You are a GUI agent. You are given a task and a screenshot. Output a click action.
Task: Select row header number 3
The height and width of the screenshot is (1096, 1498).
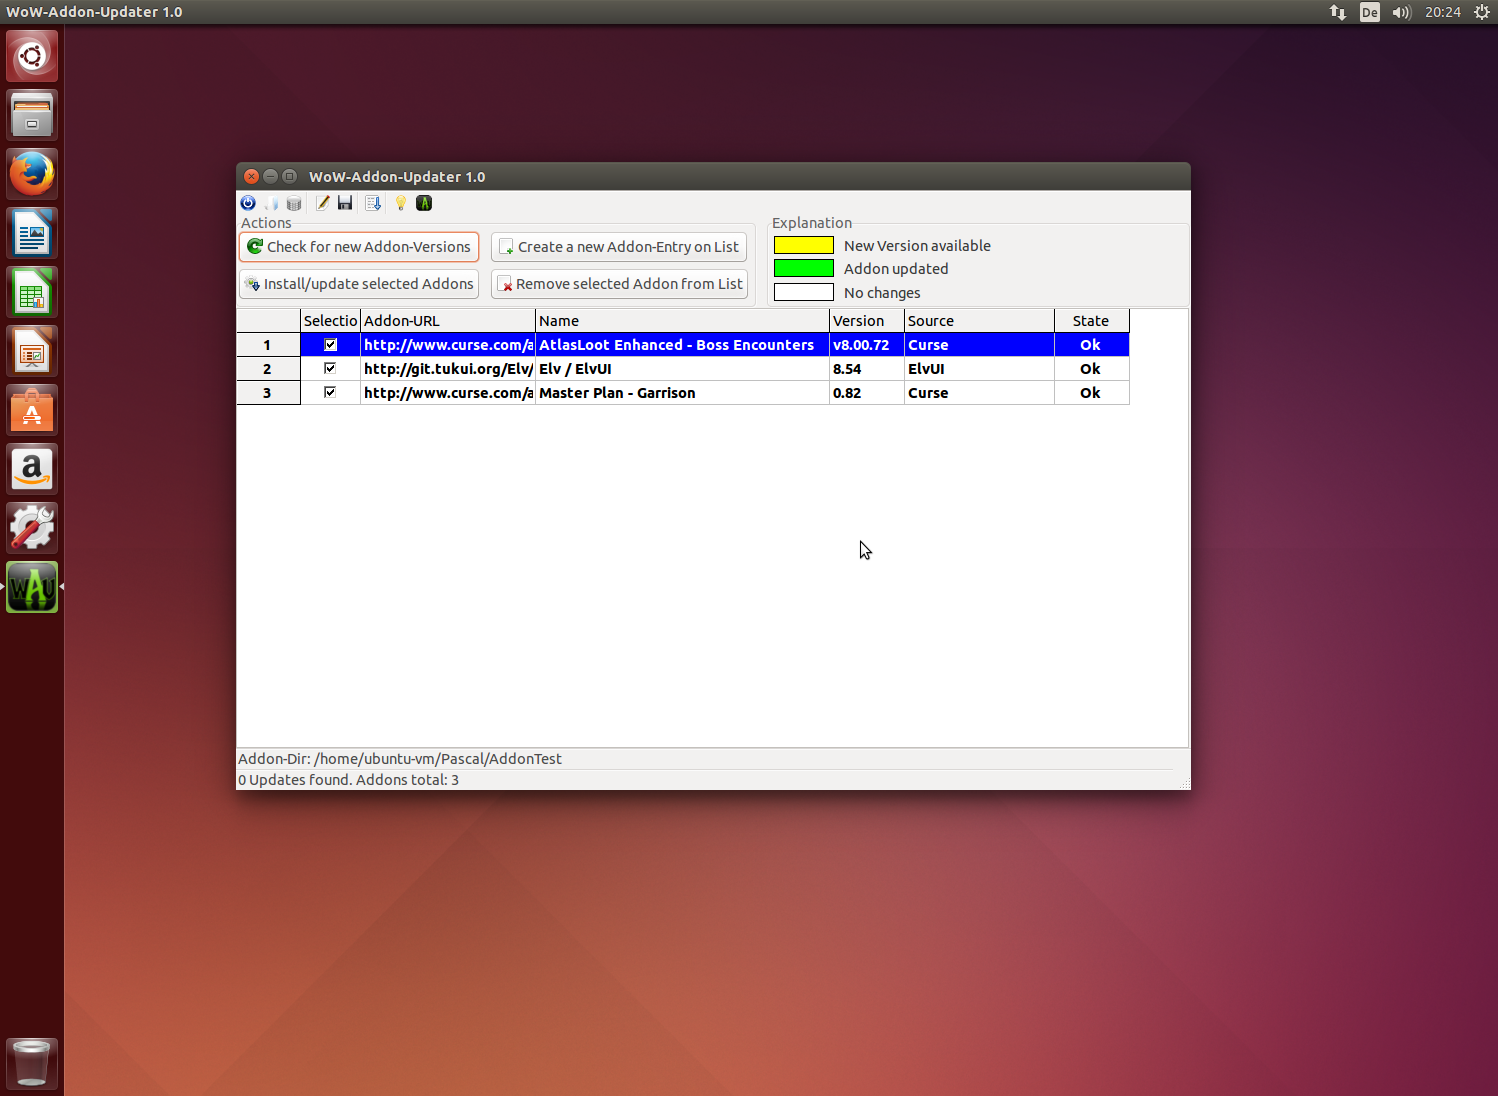[268, 393]
